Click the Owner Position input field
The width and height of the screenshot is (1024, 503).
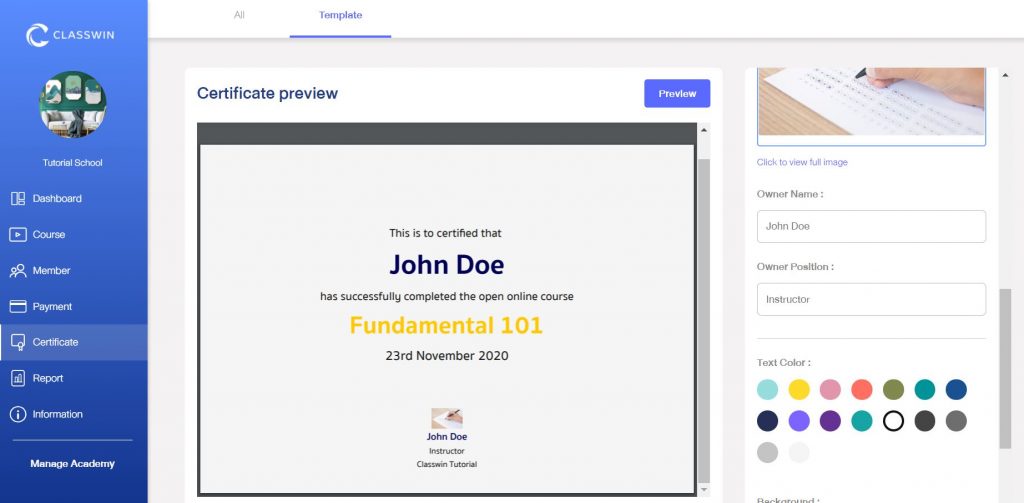(x=871, y=299)
